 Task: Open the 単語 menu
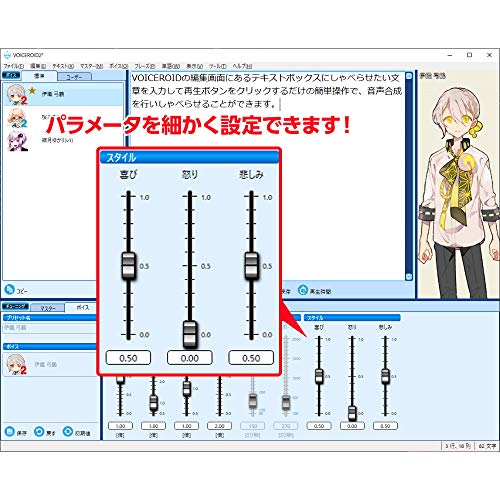171,66
